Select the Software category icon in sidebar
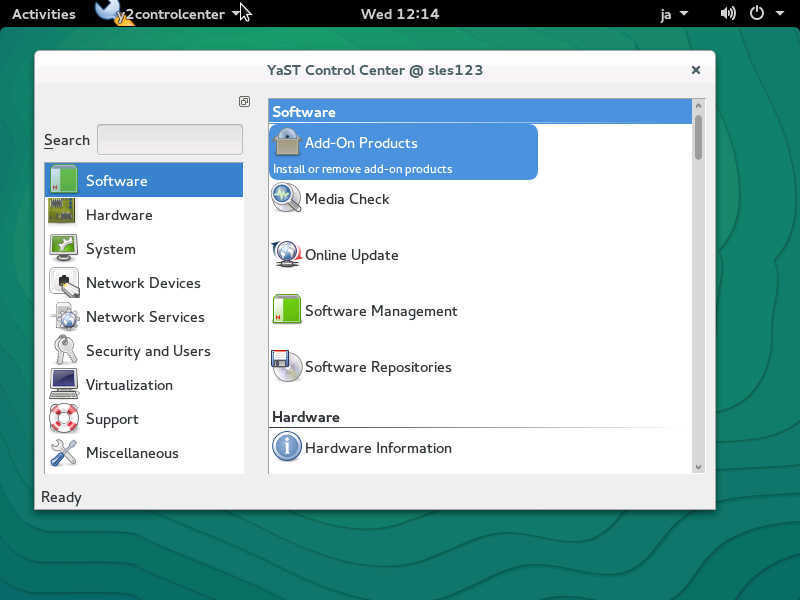800x600 pixels. (64, 180)
